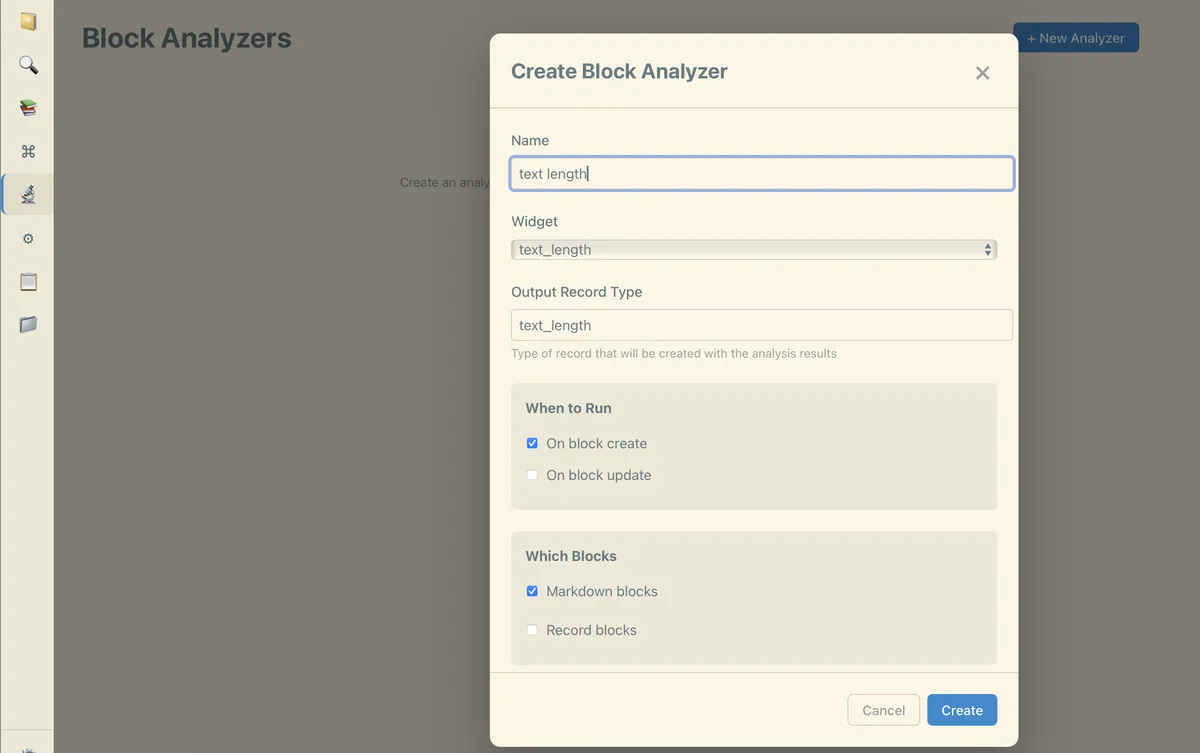Open the stacked books sidebar icon
The width and height of the screenshot is (1200, 753).
point(28,108)
